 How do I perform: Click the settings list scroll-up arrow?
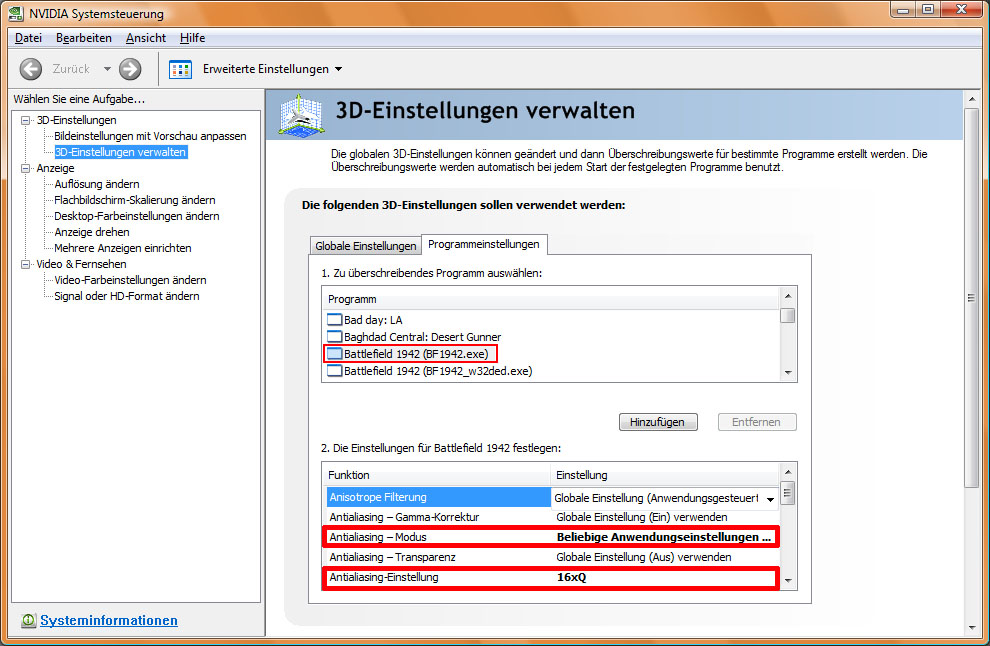coord(788,472)
